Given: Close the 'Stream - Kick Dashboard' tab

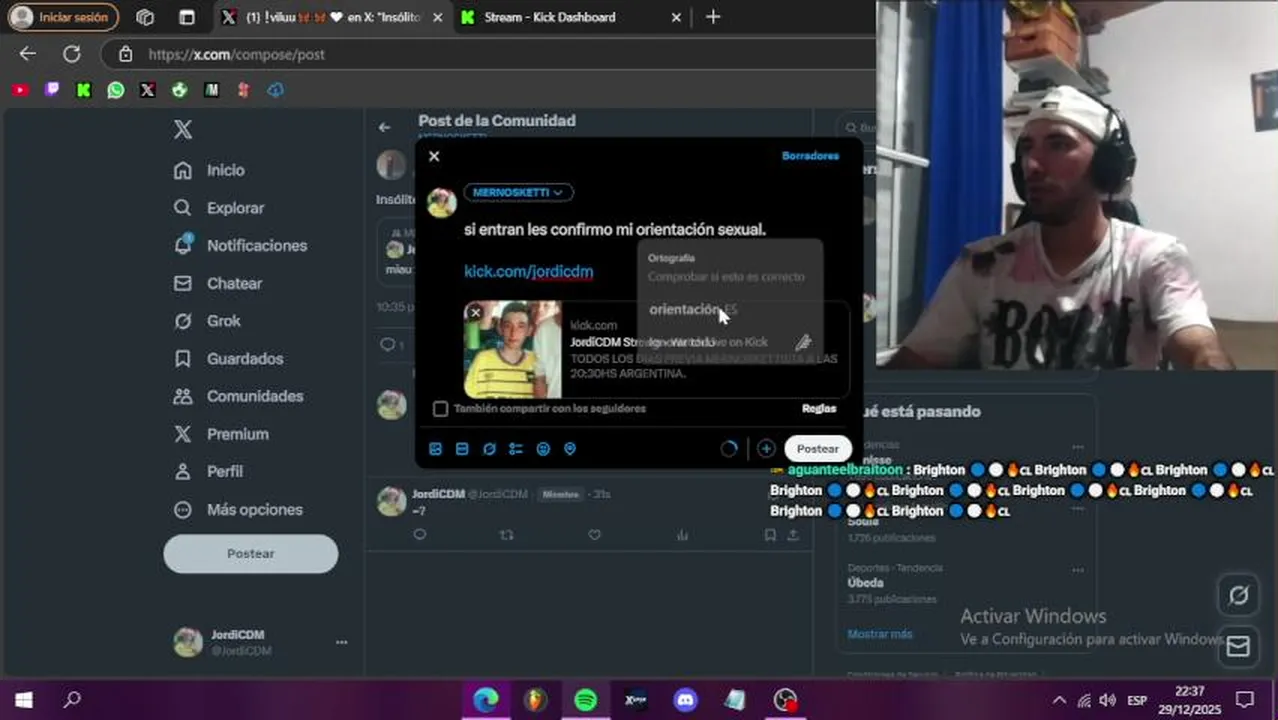Looking at the screenshot, I should tap(676, 17).
